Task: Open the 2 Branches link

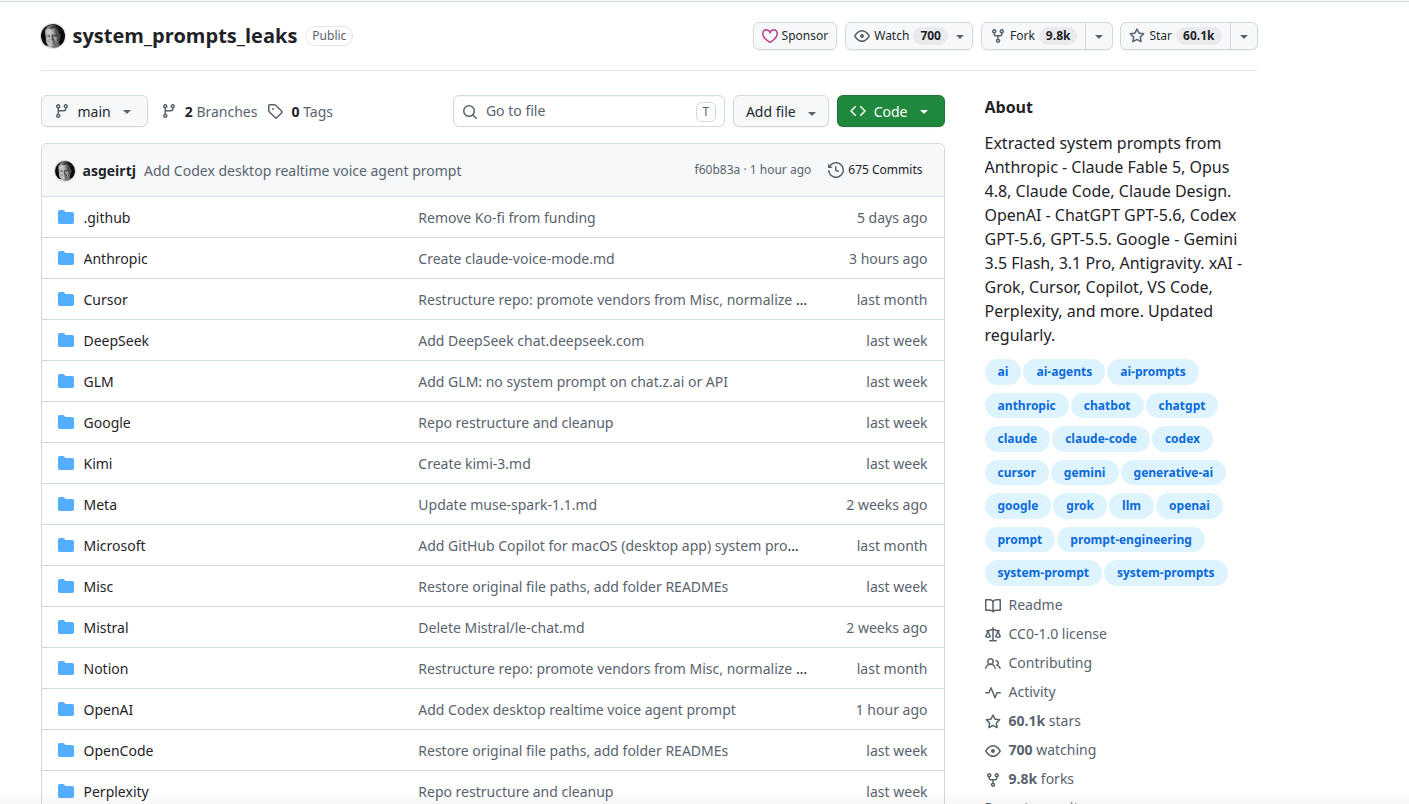Action: (209, 112)
